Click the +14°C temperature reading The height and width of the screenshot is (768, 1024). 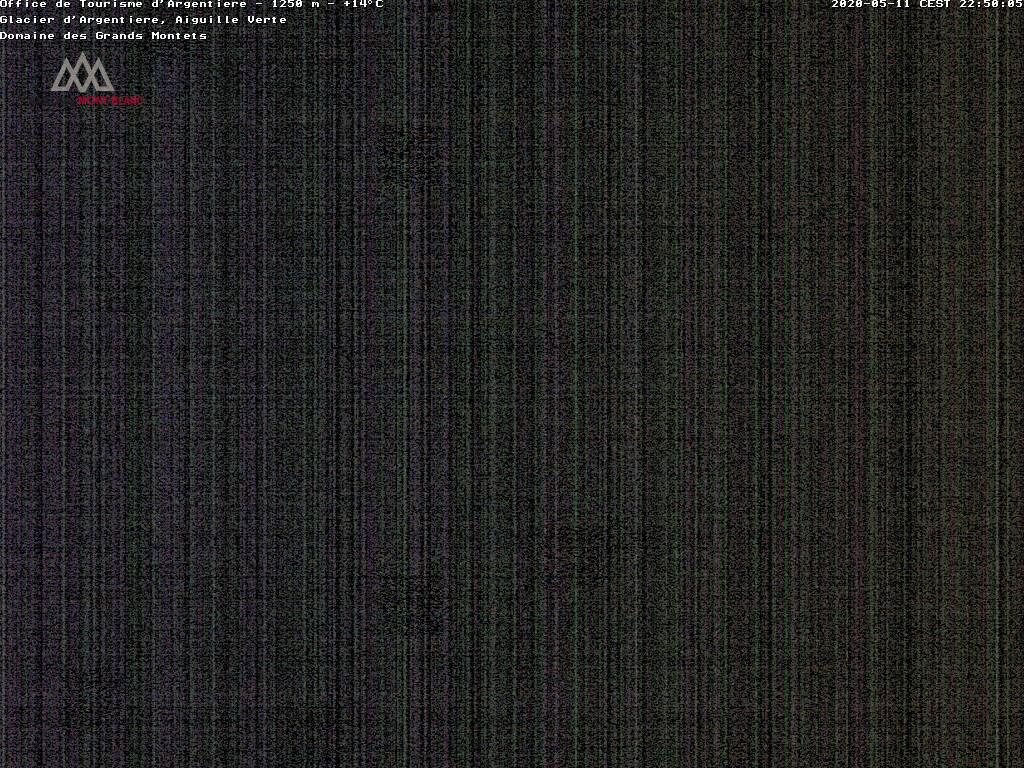coord(363,4)
